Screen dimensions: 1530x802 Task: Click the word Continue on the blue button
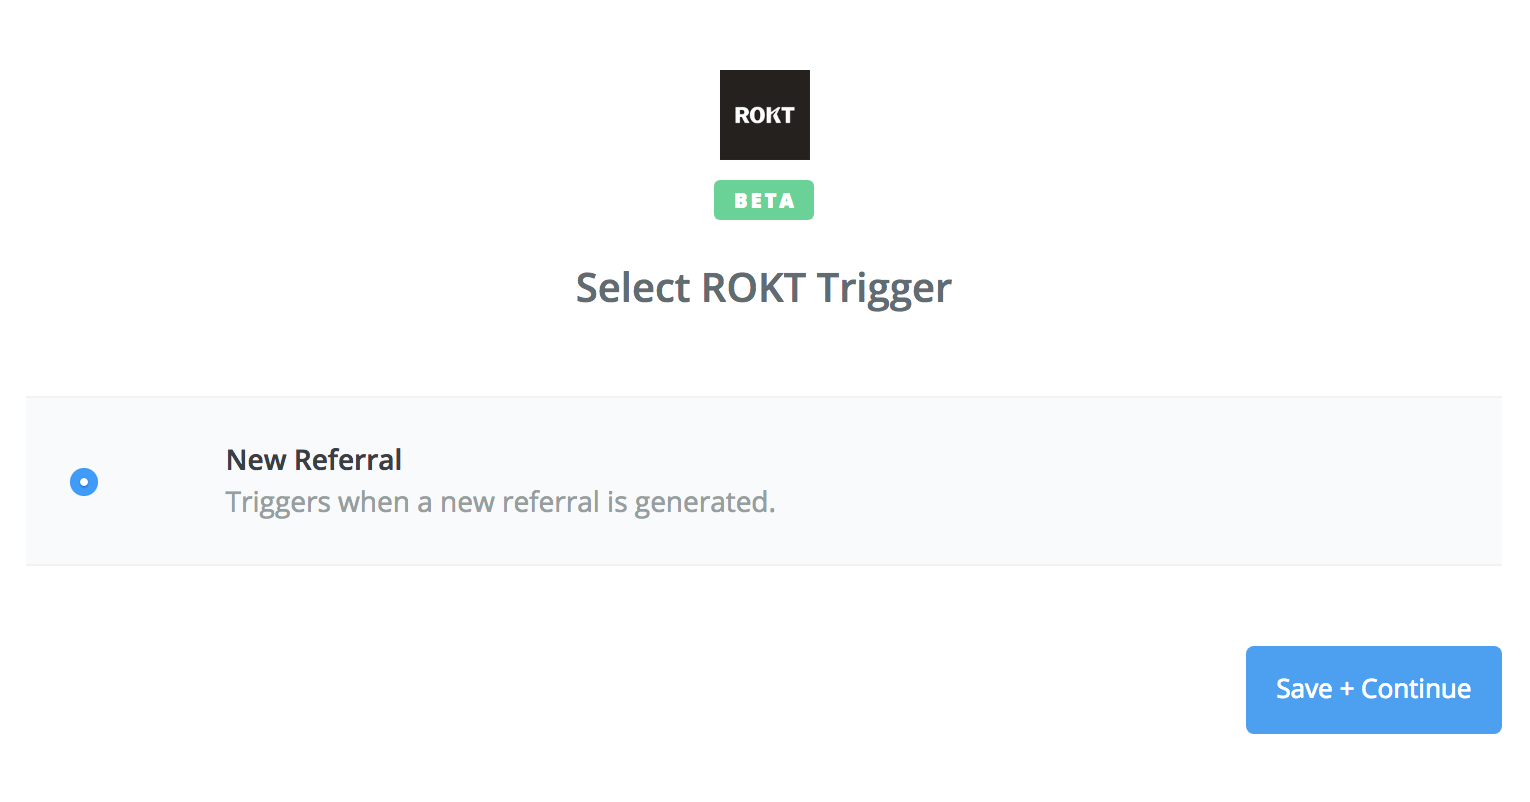(1416, 689)
